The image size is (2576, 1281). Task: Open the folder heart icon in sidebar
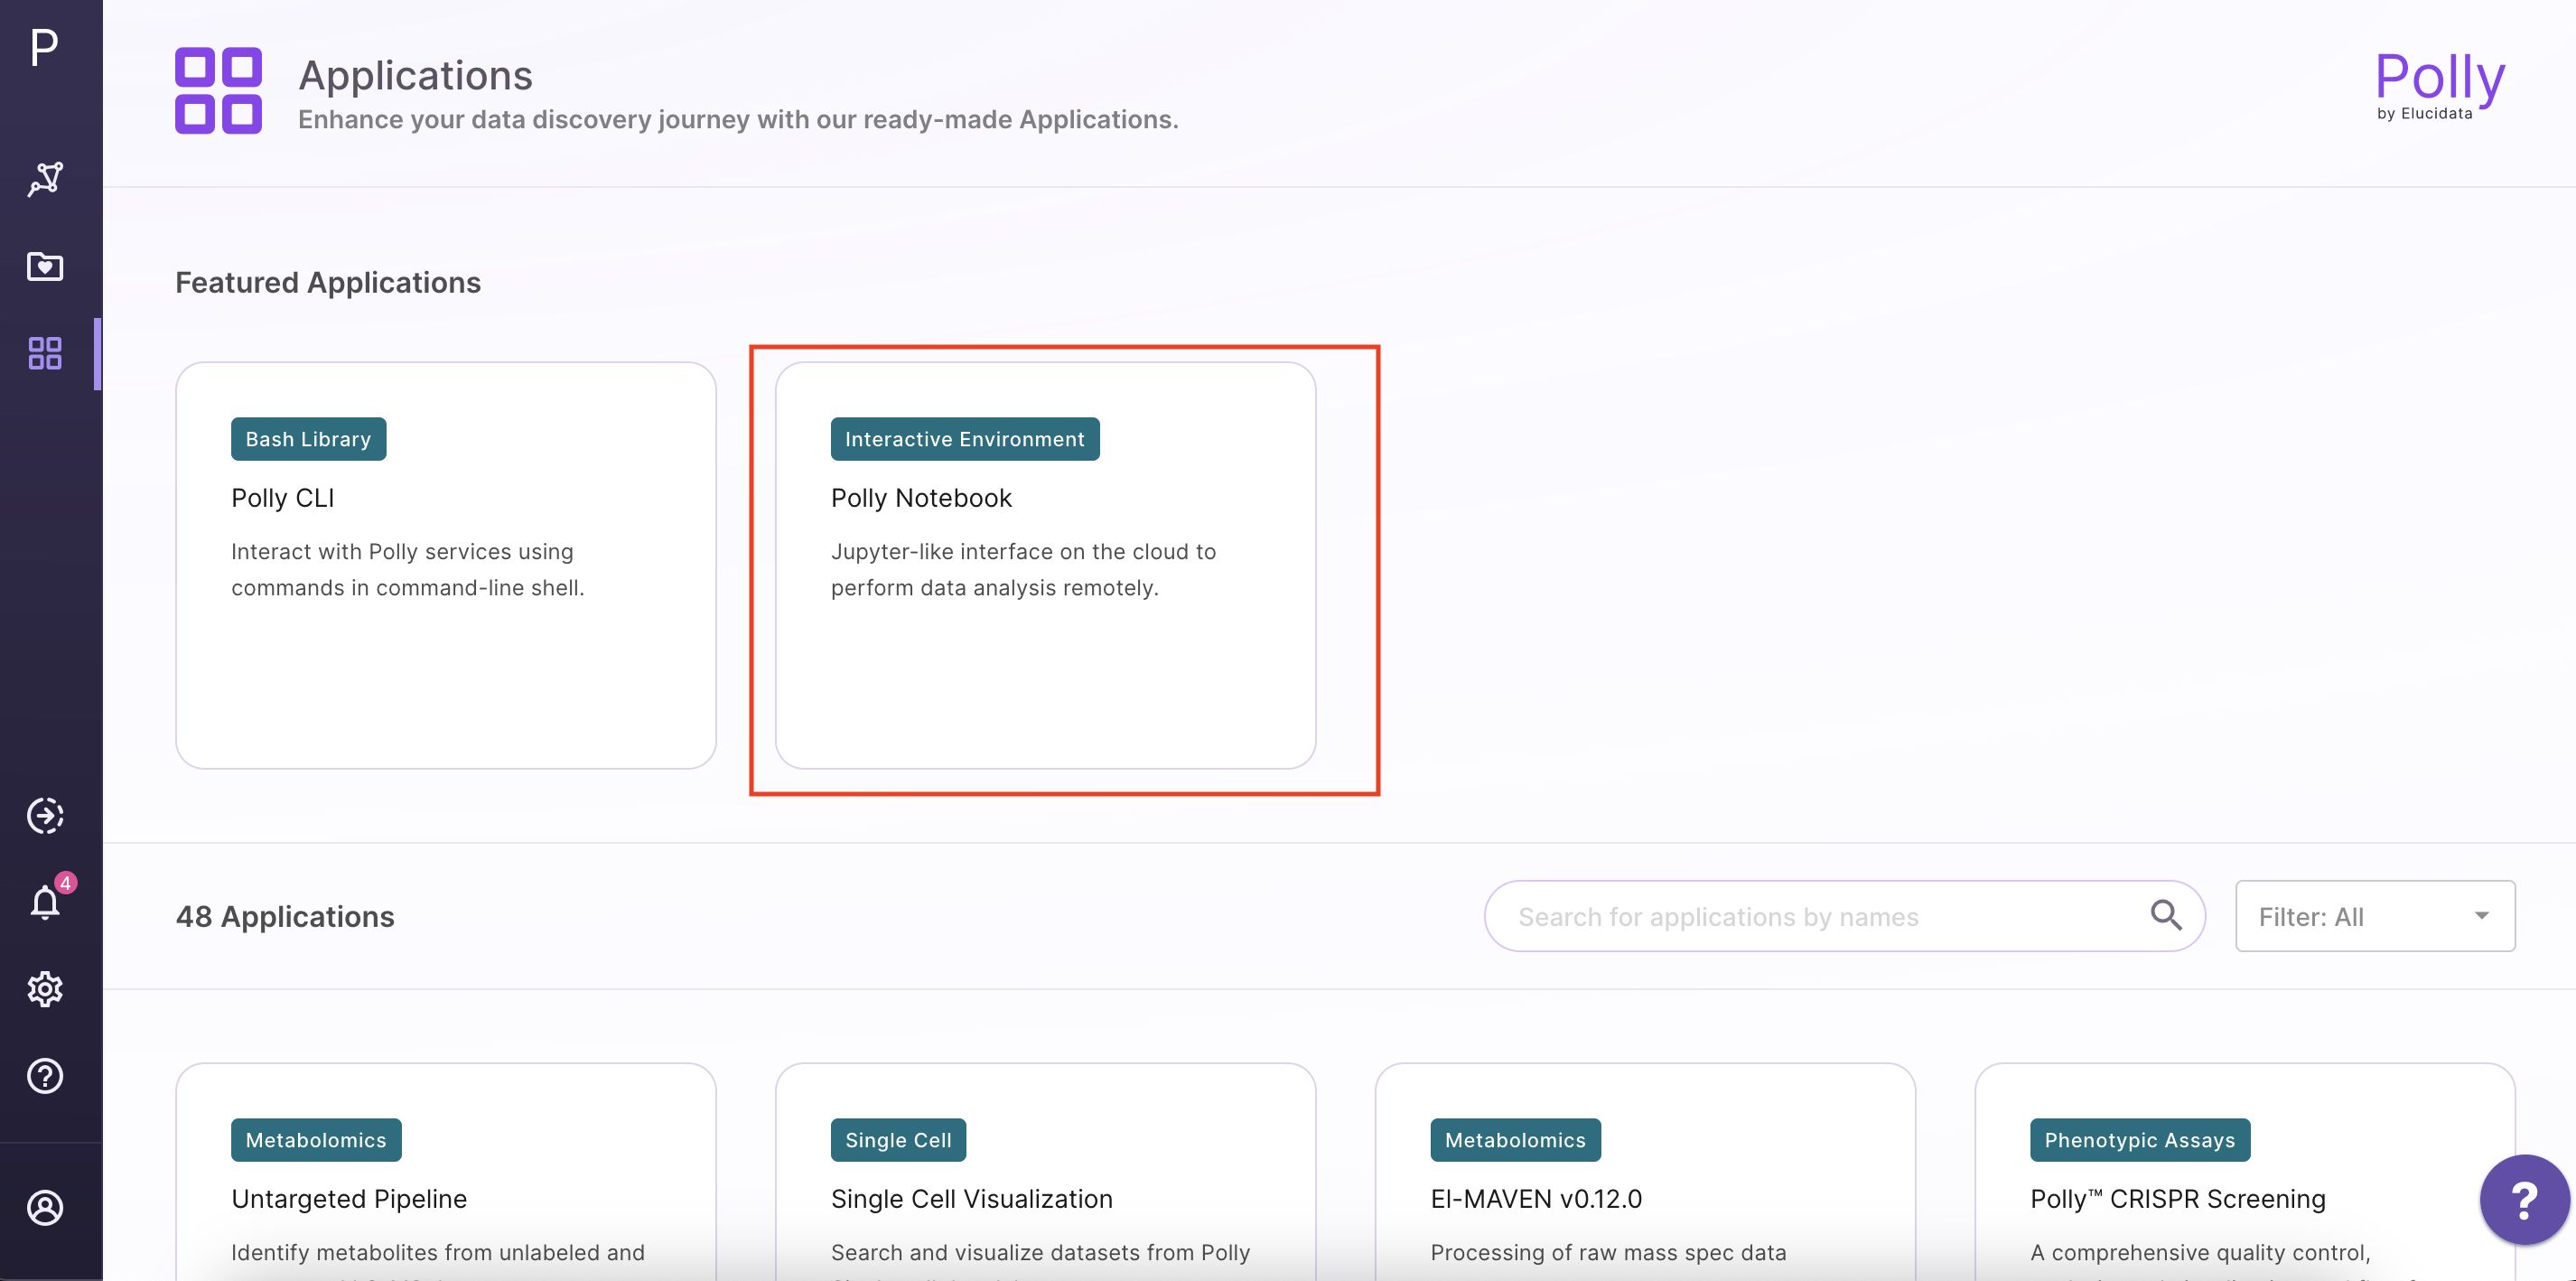pyautogui.click(x=45, y=266)
